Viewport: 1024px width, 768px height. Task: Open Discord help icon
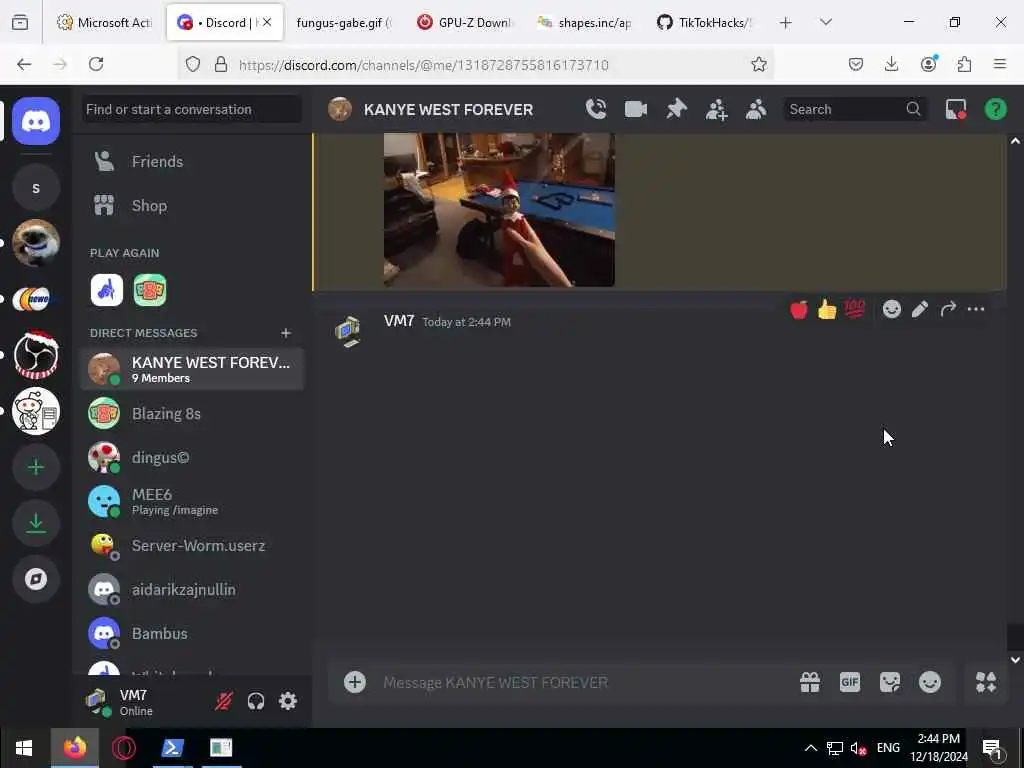pos(995,109)
